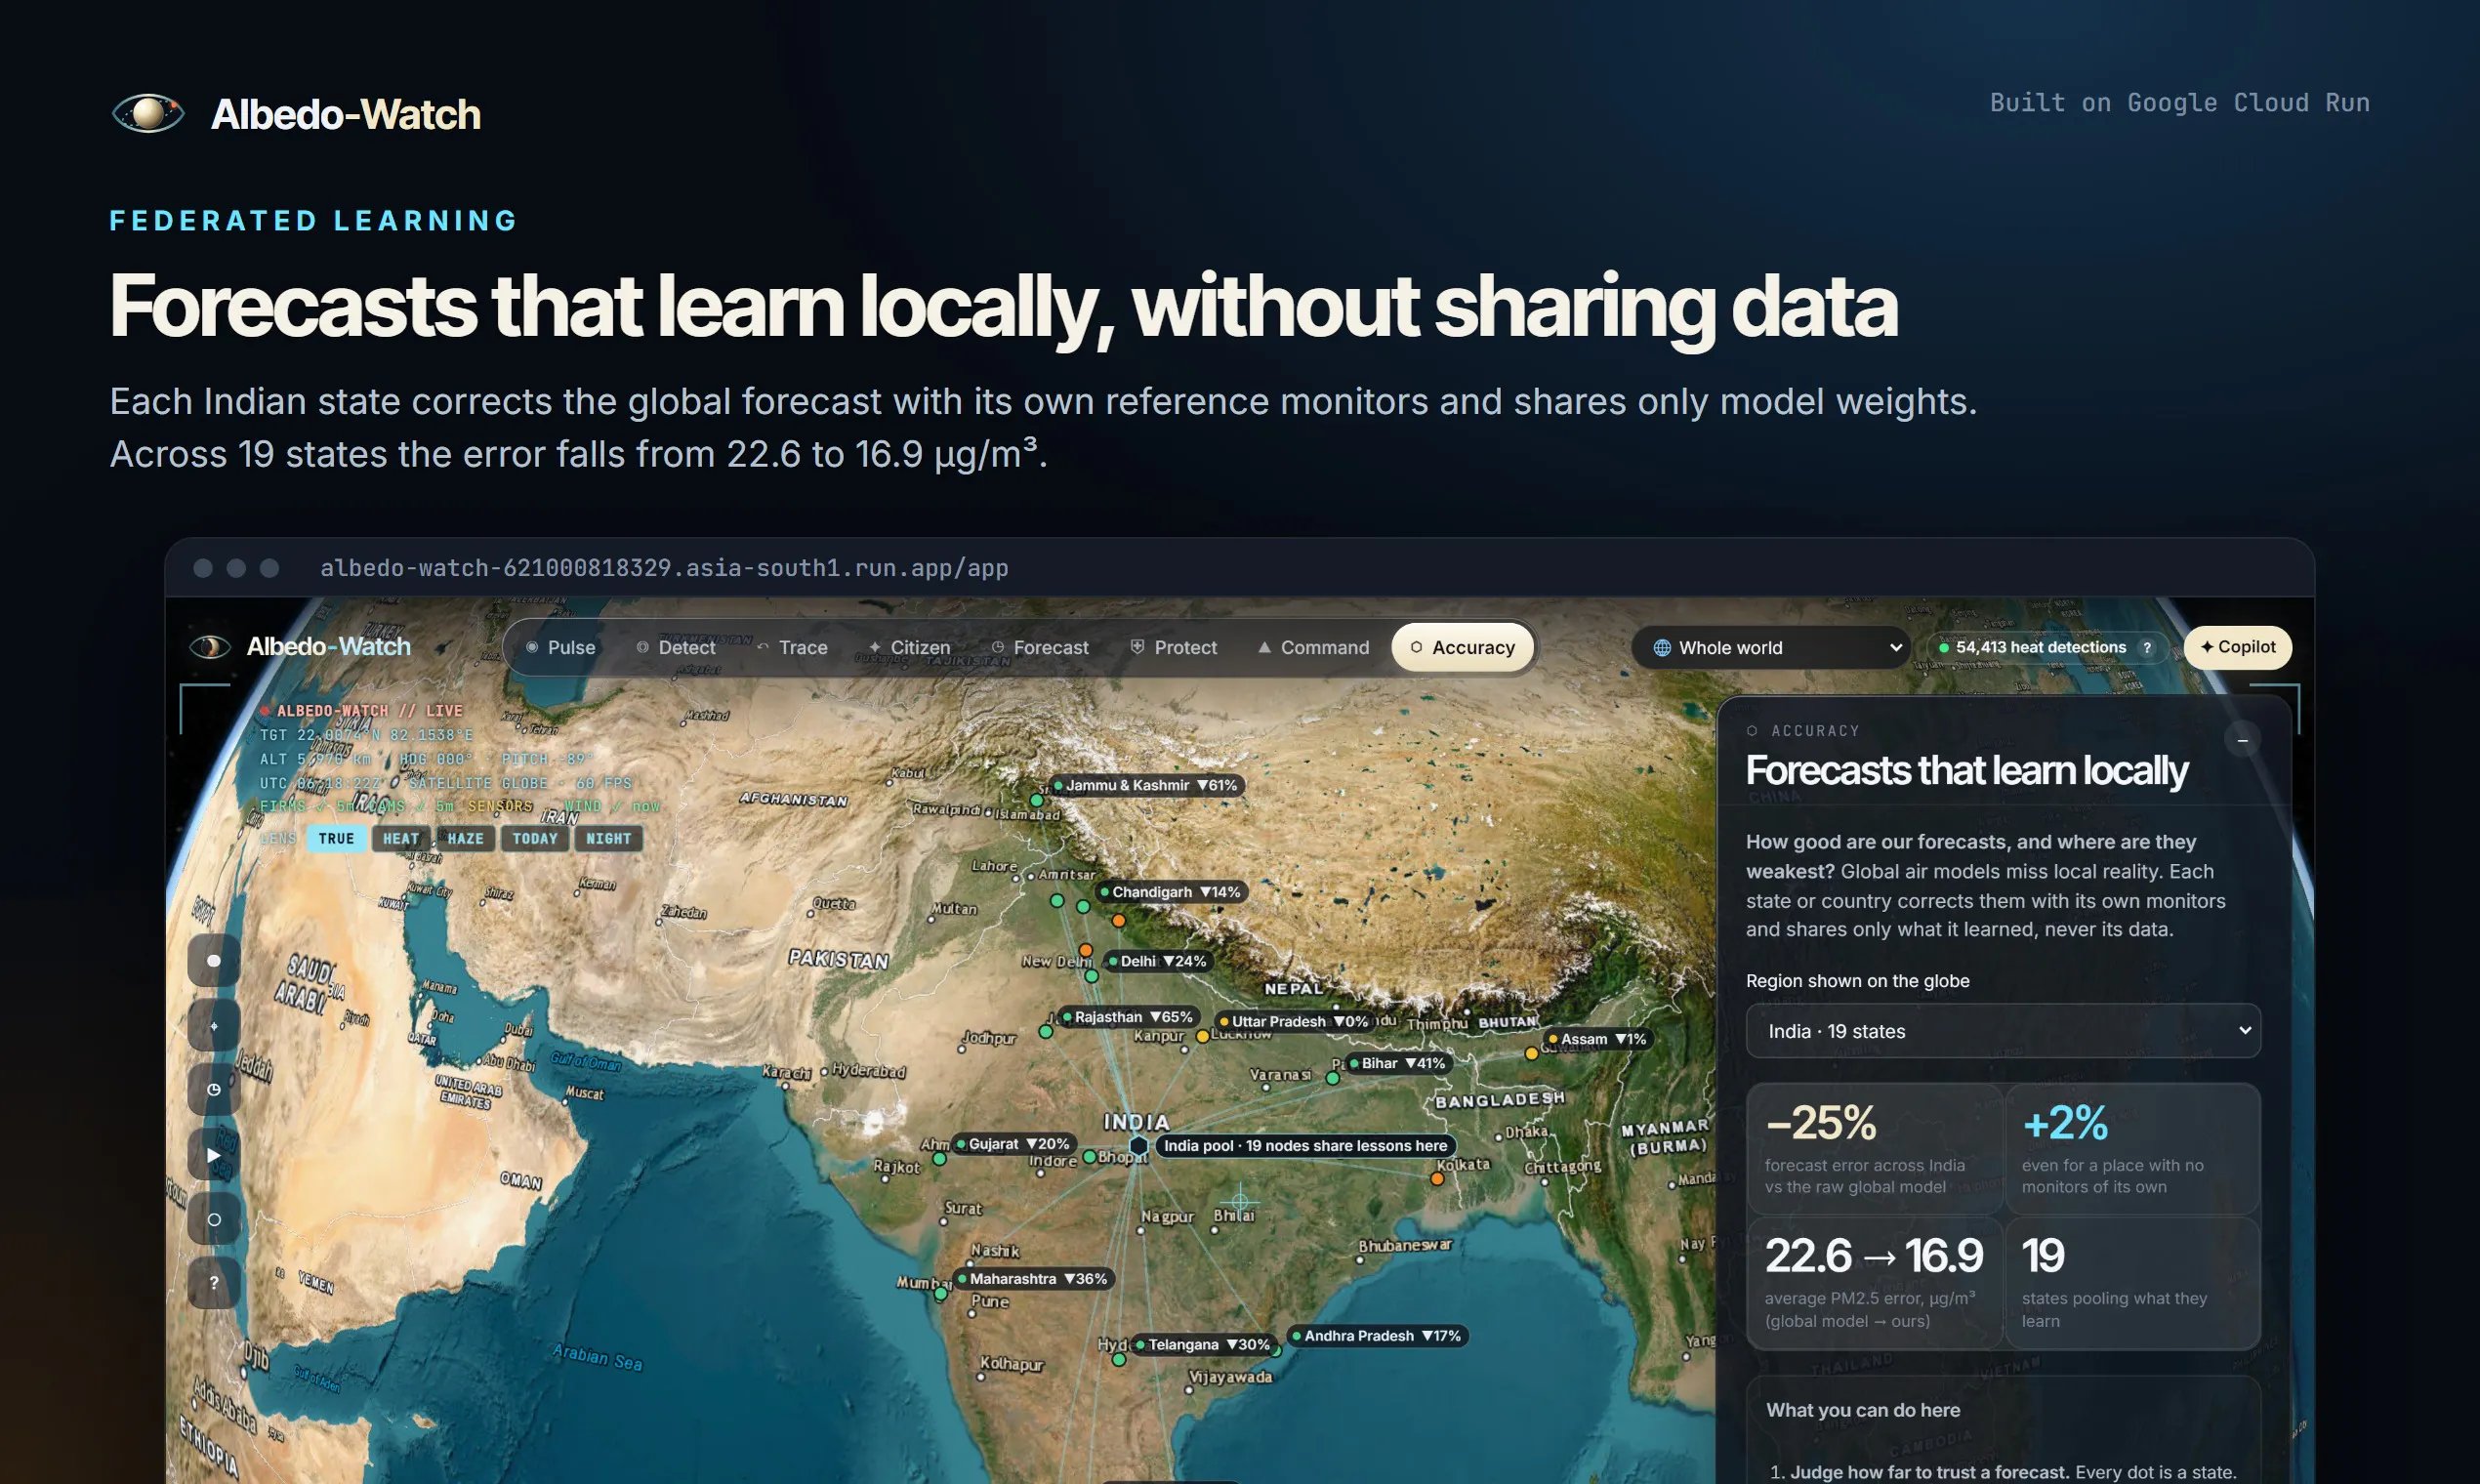Open the Whole world region dropdown
Image resolution: width=2480 pixels, height=1484 pixels.
click(1771, 648)
